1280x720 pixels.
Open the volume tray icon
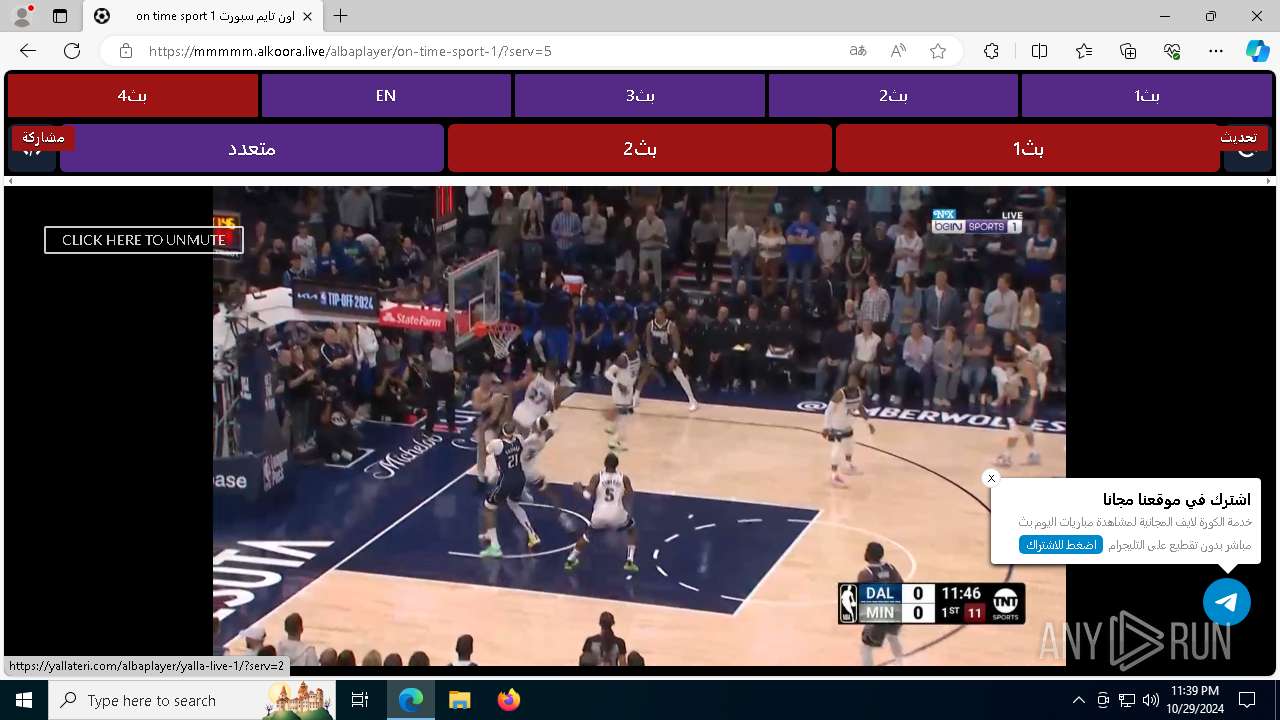click(1150, 700)
